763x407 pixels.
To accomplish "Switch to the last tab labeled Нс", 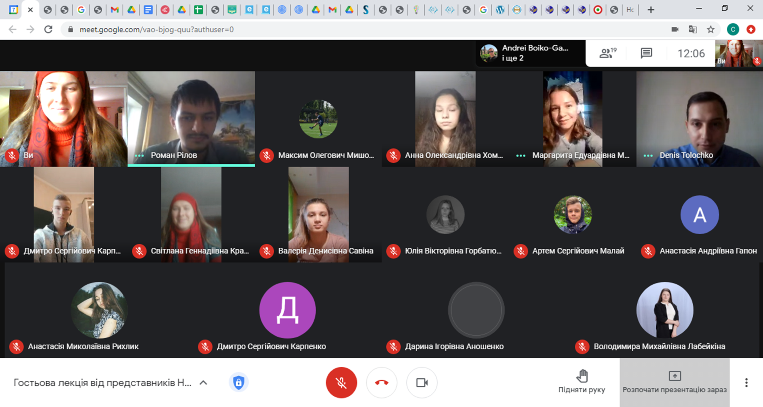I will (630, 9).
